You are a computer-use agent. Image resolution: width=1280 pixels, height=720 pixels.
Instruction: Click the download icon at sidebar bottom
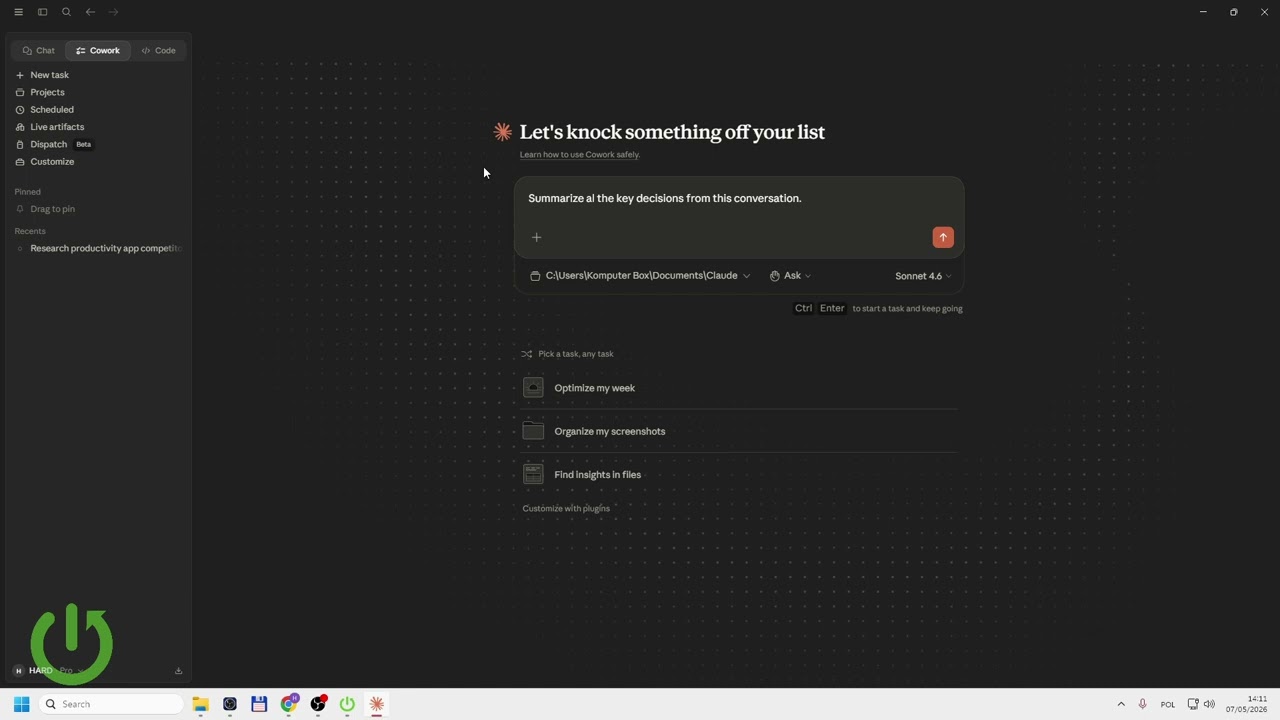178,671
